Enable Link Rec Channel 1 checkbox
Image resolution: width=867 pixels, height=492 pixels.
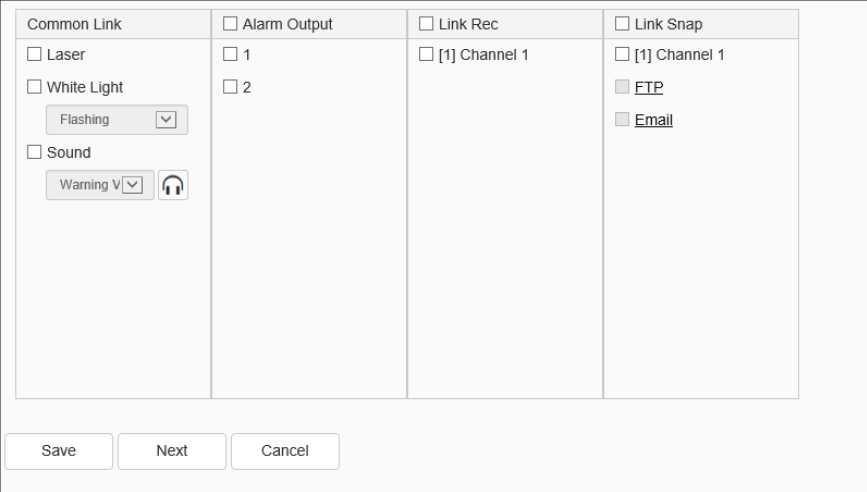pyautogui.click(x=426, y=55)
